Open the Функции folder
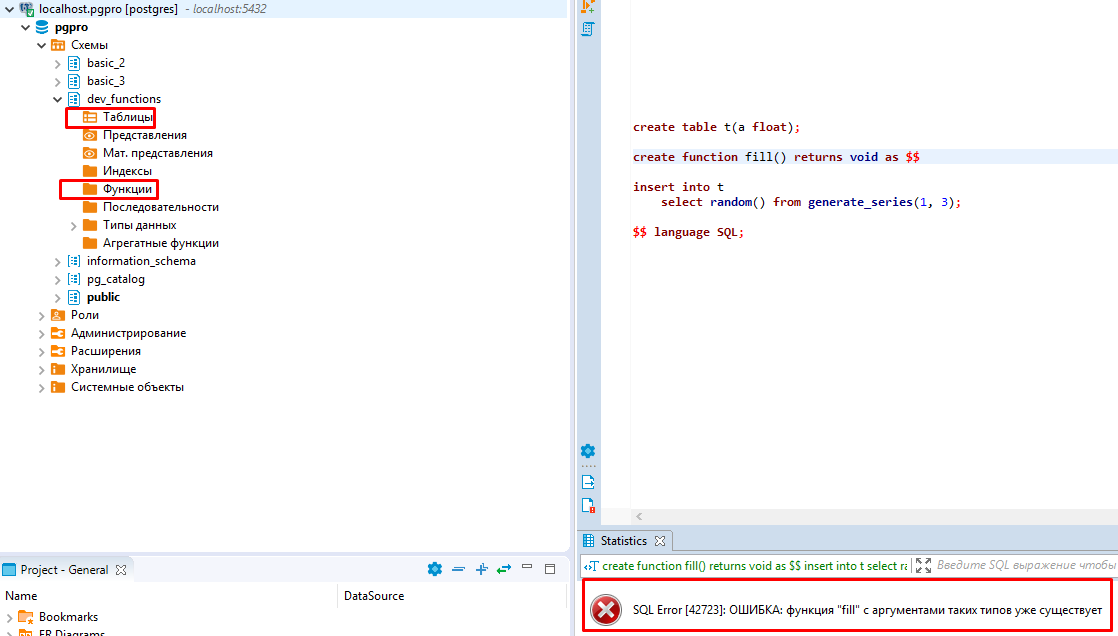Viewport: 1118px width, 636px height. point(127,189)
